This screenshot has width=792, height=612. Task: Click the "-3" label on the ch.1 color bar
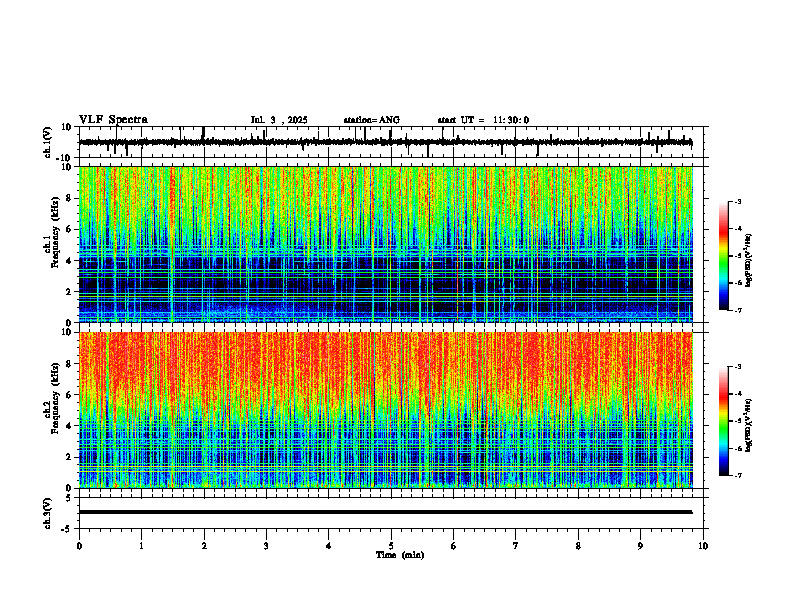pos(738,202)
